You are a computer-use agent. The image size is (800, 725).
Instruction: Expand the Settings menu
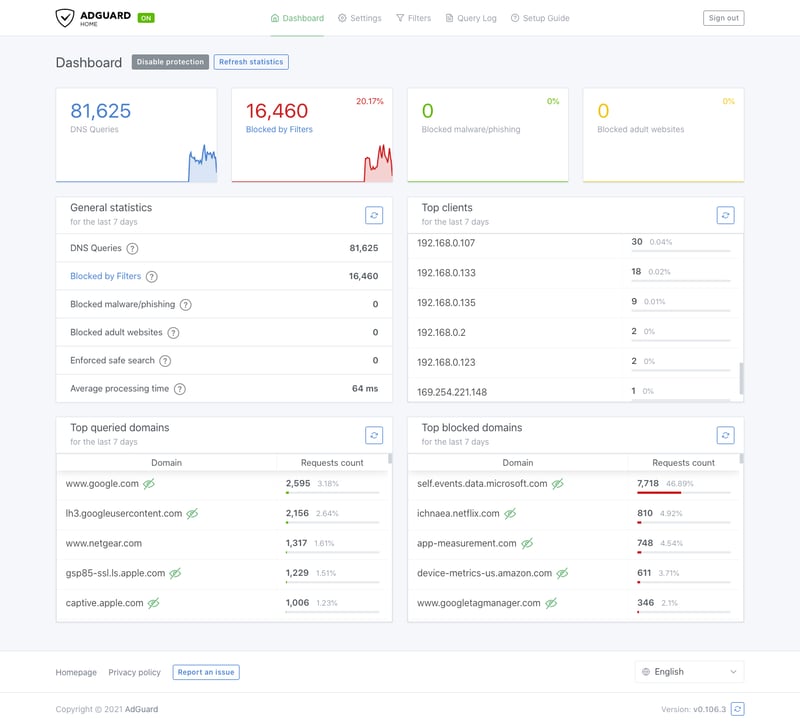[360, 18]
